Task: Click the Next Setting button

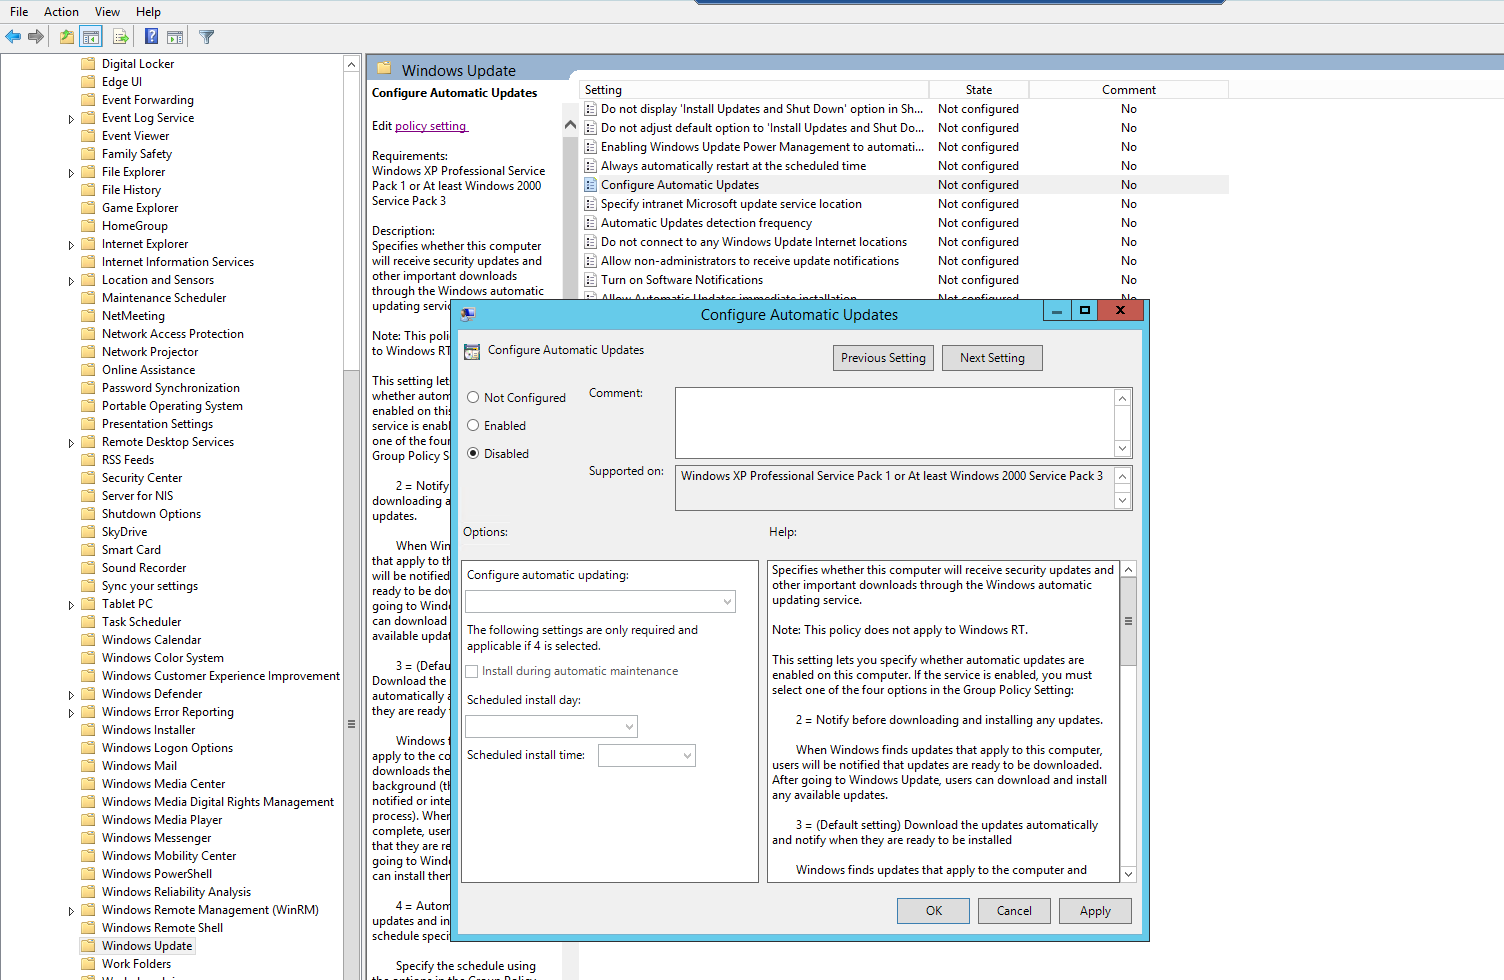Action: [x=992, y=357]
